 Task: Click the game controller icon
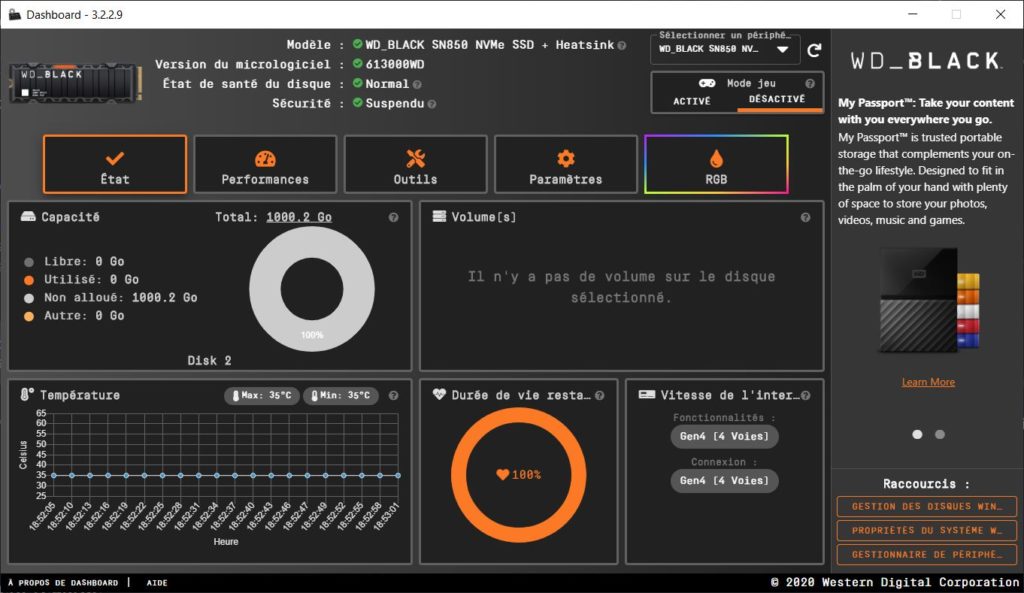coord(707,83)
